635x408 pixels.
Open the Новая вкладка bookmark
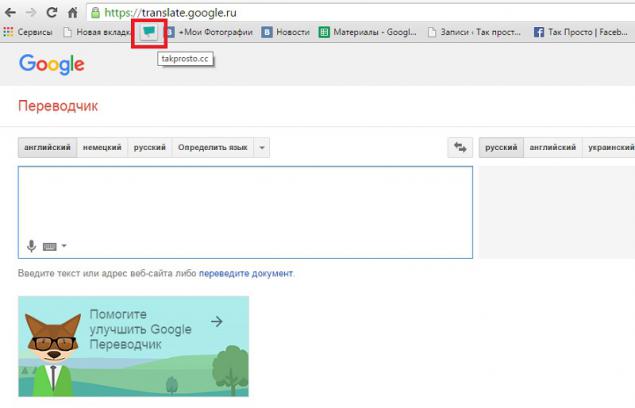point(96,32)
